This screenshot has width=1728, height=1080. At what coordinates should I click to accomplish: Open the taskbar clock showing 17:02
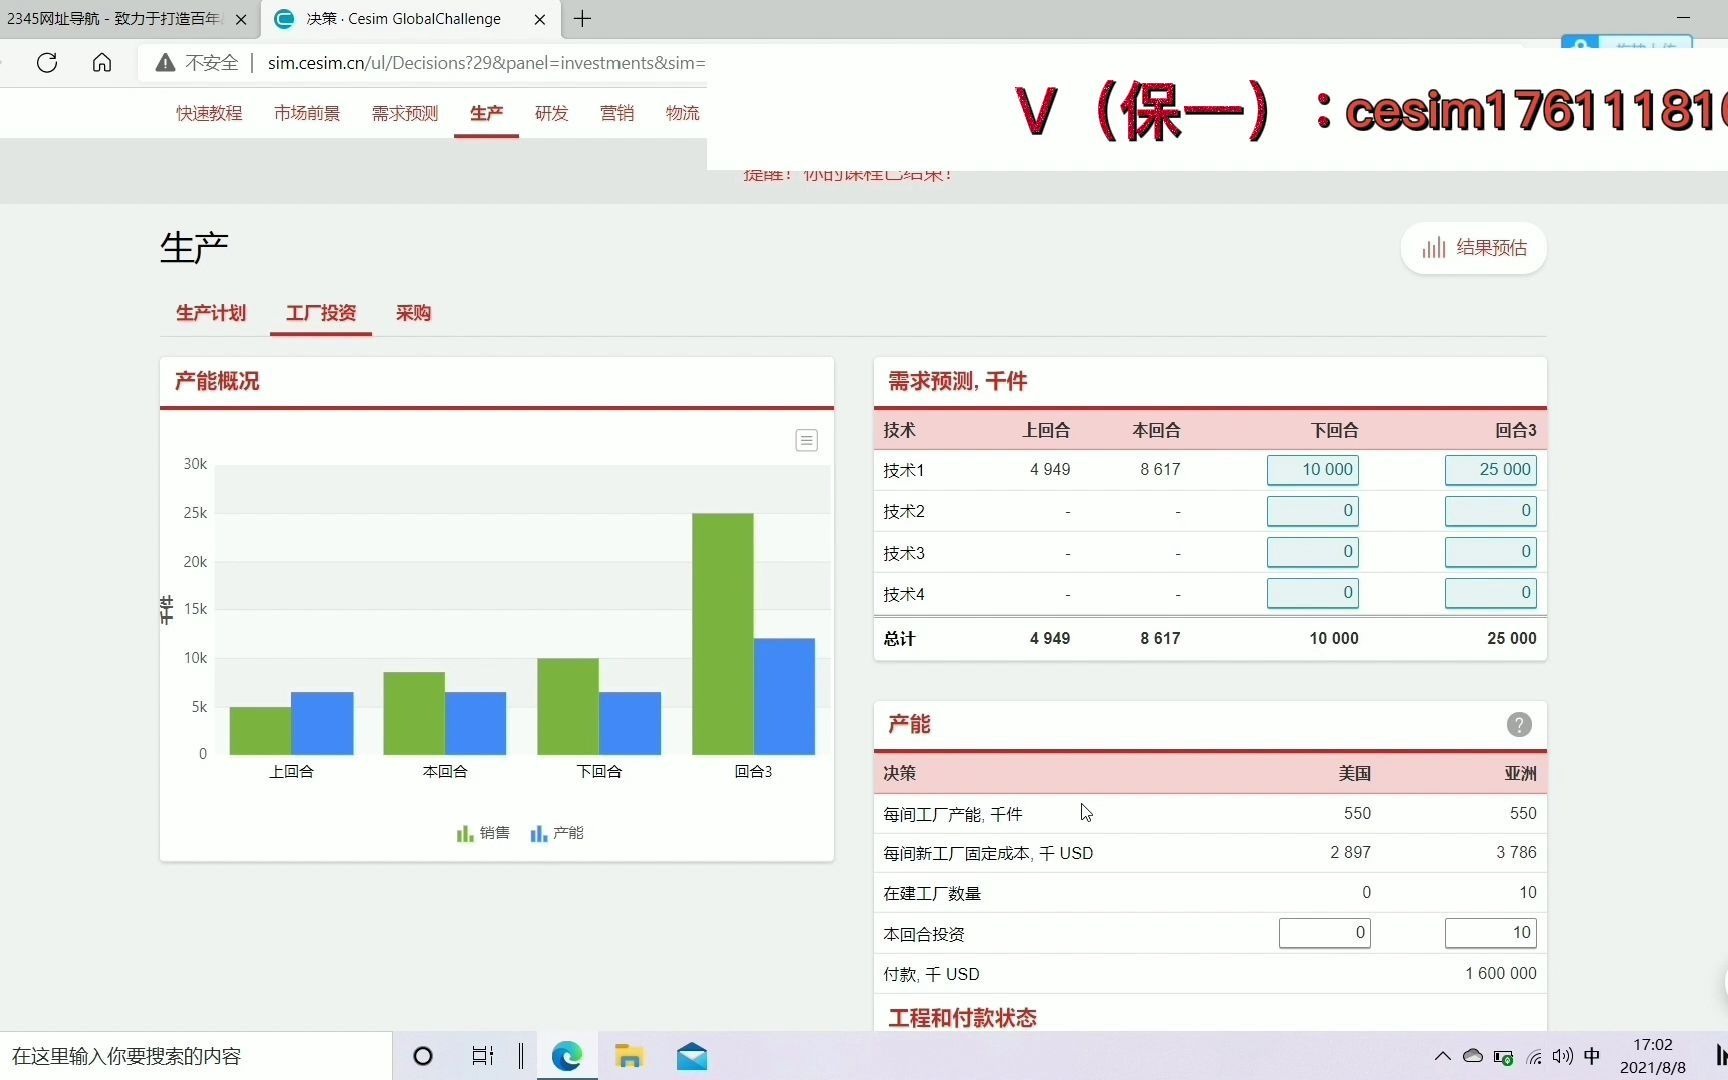[x=1652, y=1056]
